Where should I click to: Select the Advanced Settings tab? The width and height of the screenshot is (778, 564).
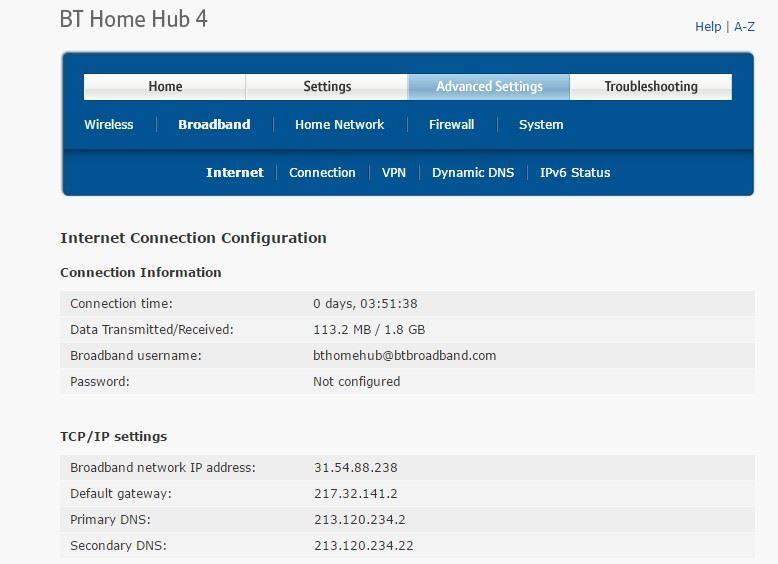489,87
